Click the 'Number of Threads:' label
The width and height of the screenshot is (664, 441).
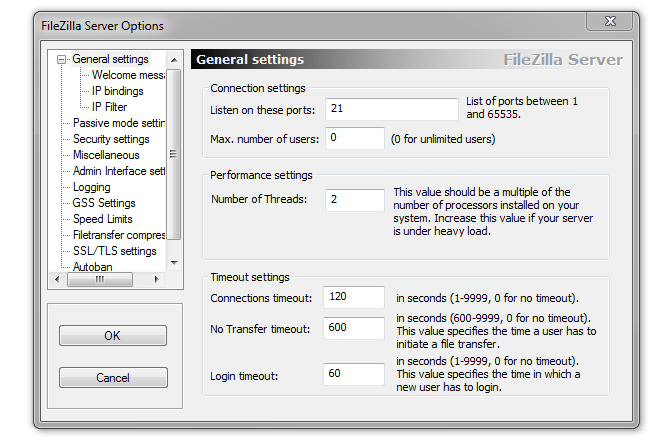pyautogui.click(x=259, y=199)
